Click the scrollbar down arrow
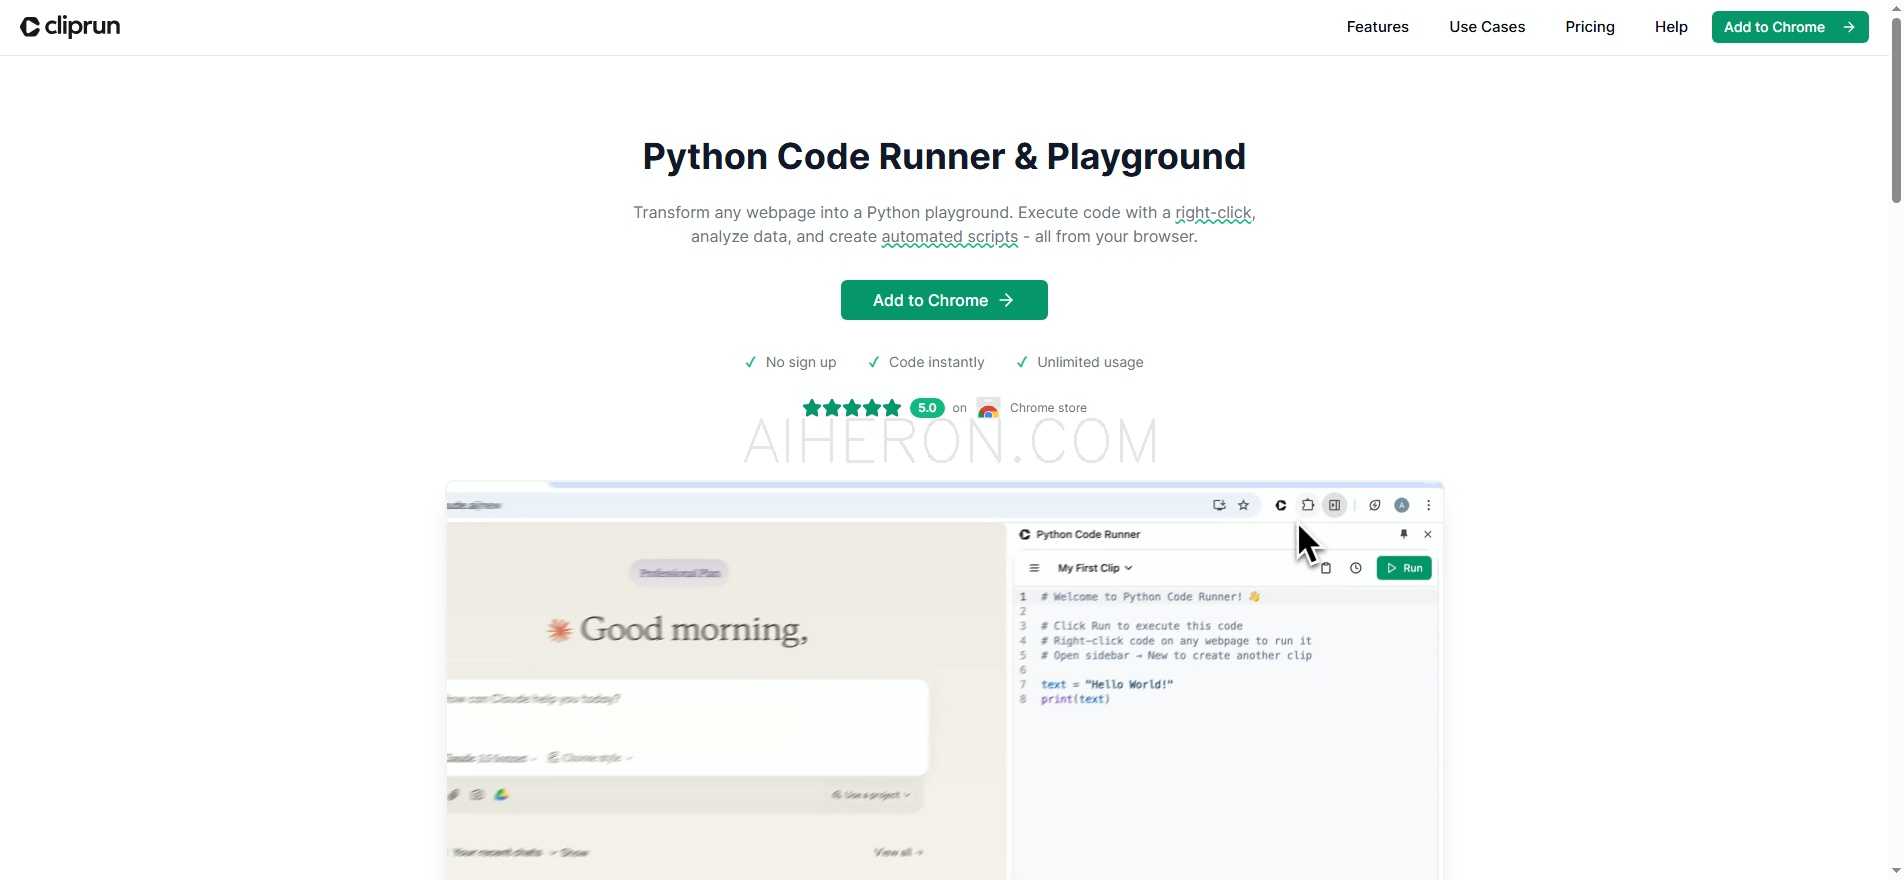Image resolution: width=1904 pixels, height=880 pixels. [1896, 871]
